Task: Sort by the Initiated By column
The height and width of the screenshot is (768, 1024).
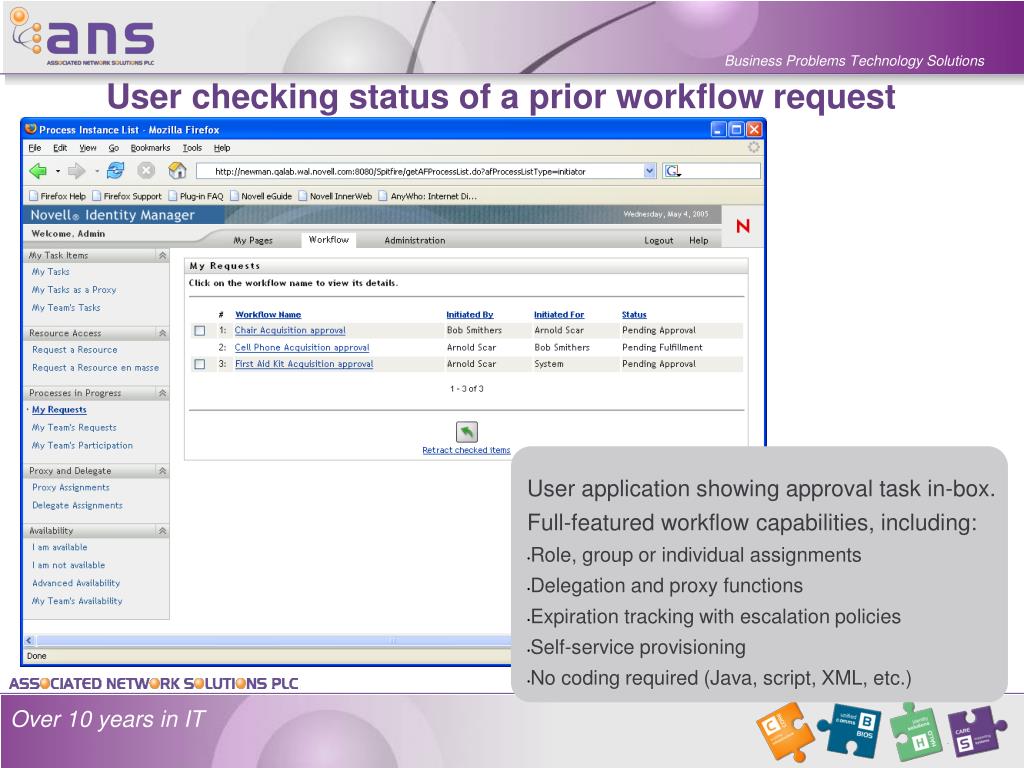Action: coord(470,315)
